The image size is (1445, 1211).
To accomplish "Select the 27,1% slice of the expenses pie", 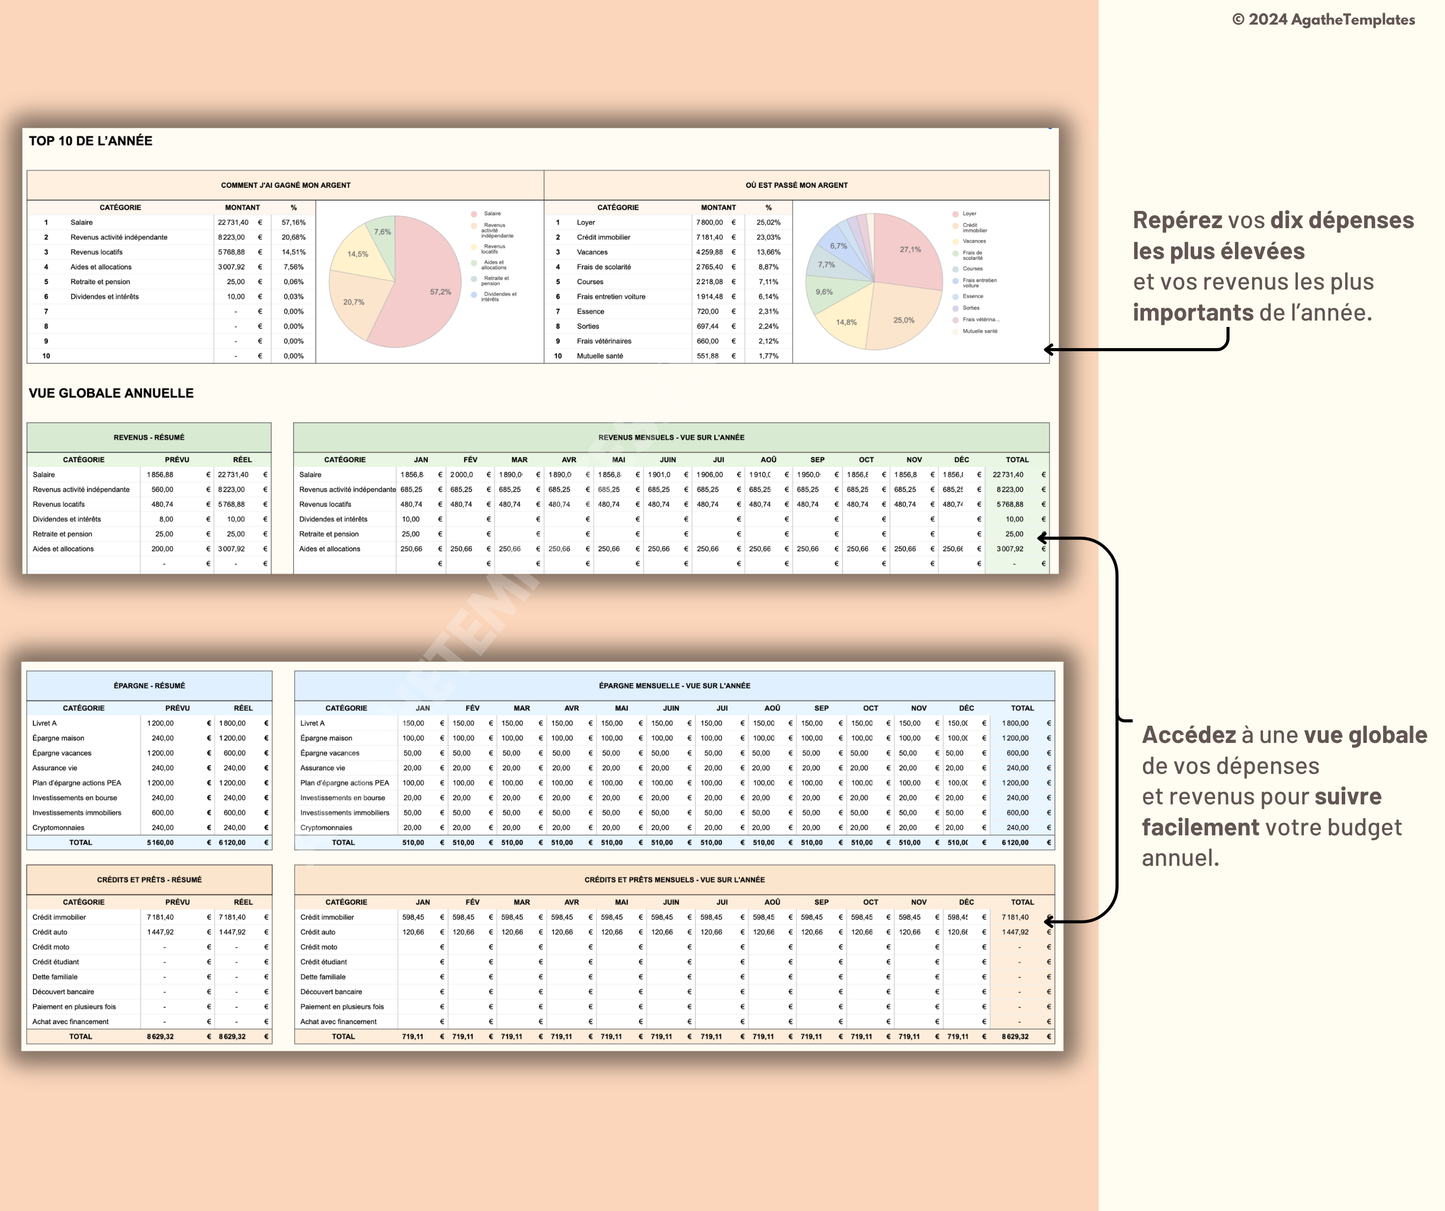I will click(x=910, y=250).
